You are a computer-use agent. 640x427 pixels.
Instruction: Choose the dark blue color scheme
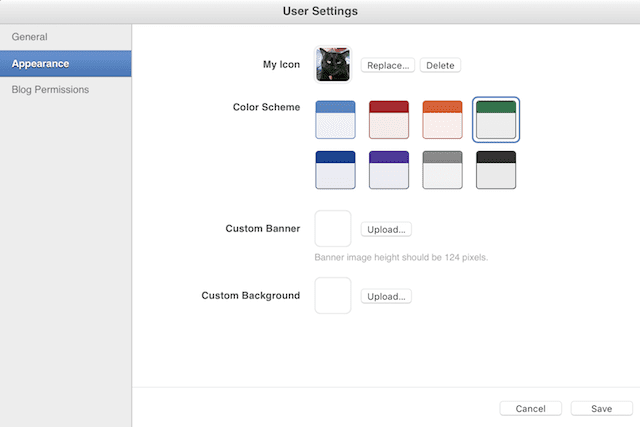click(334, 170)
